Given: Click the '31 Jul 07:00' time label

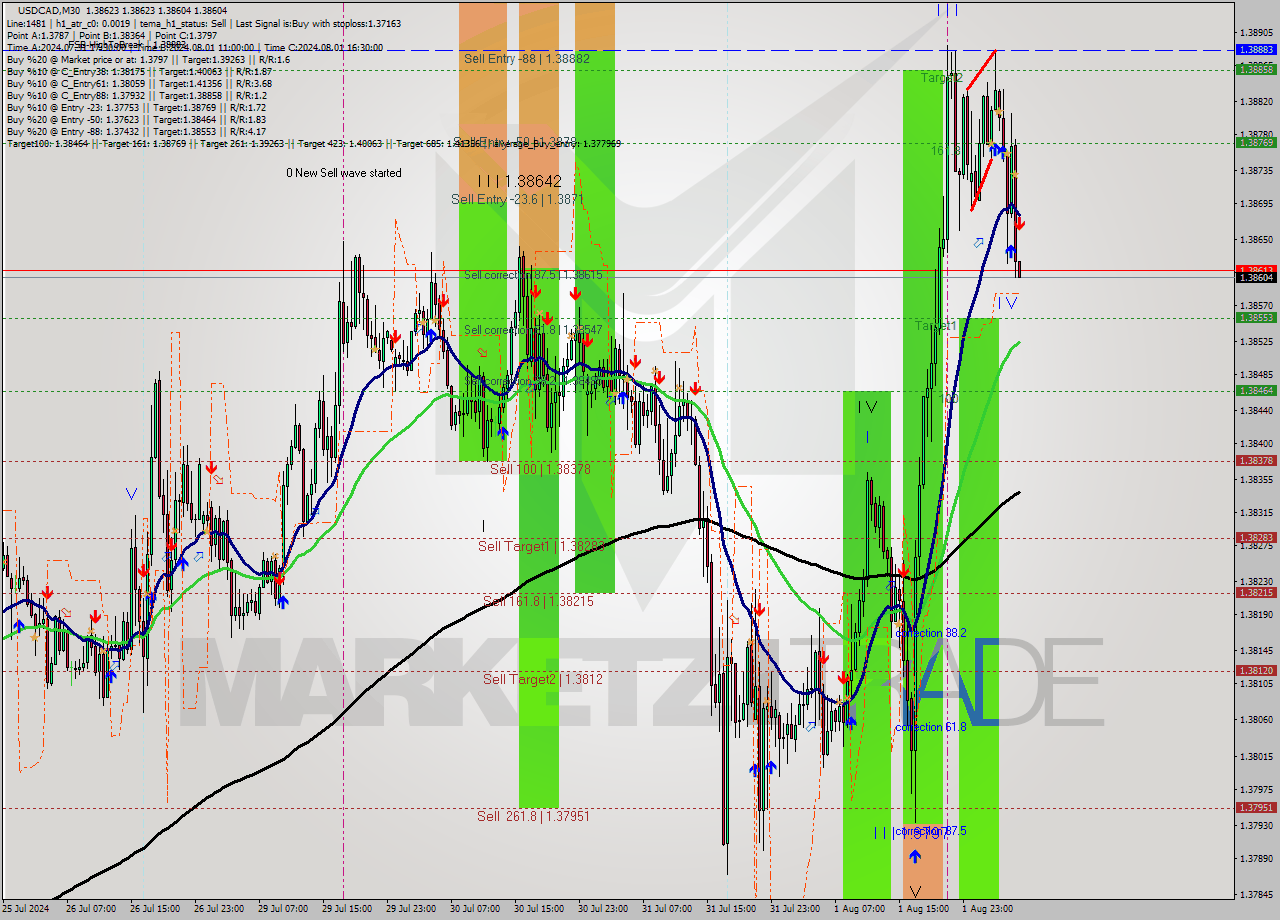Looking at the screenshot, I should click(667, 909).
